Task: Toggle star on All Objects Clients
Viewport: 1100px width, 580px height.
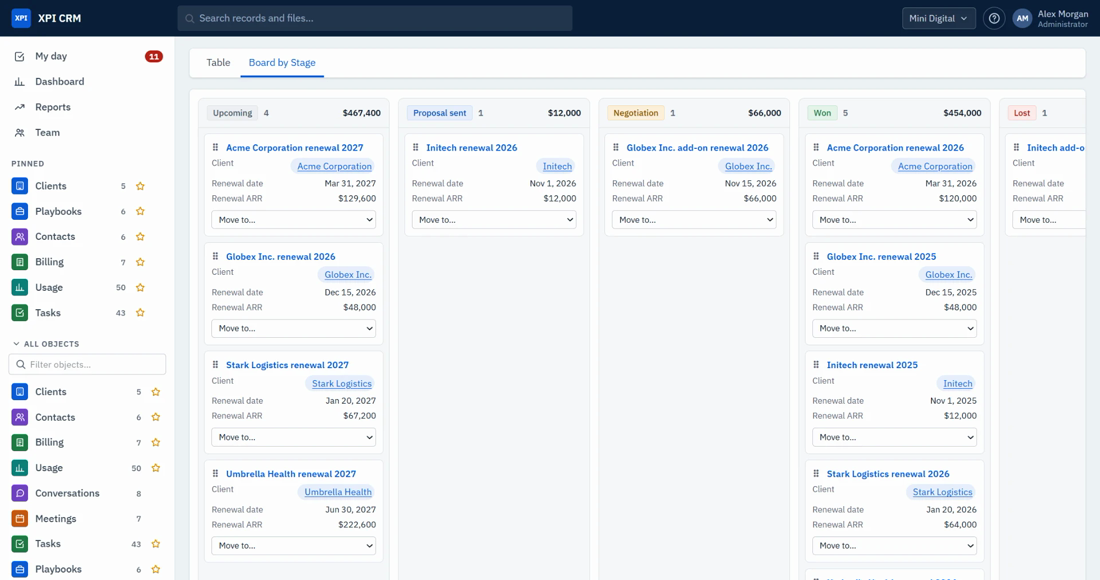Action: point(156,392)
